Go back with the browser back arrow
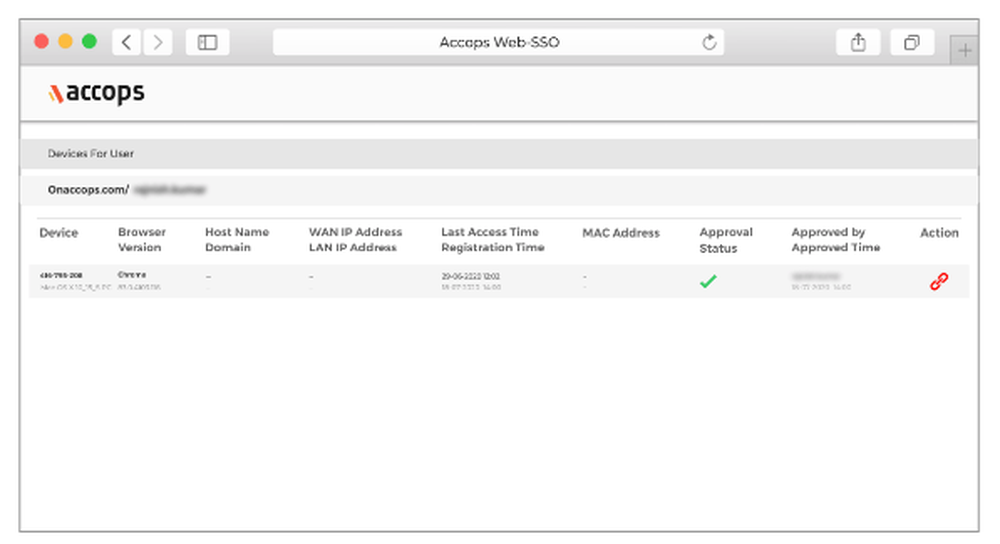The image size is (1000, 544). 126,42
